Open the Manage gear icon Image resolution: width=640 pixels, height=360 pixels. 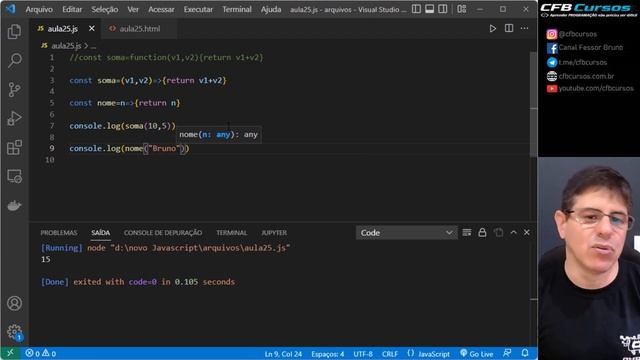(x=14, y=332)
